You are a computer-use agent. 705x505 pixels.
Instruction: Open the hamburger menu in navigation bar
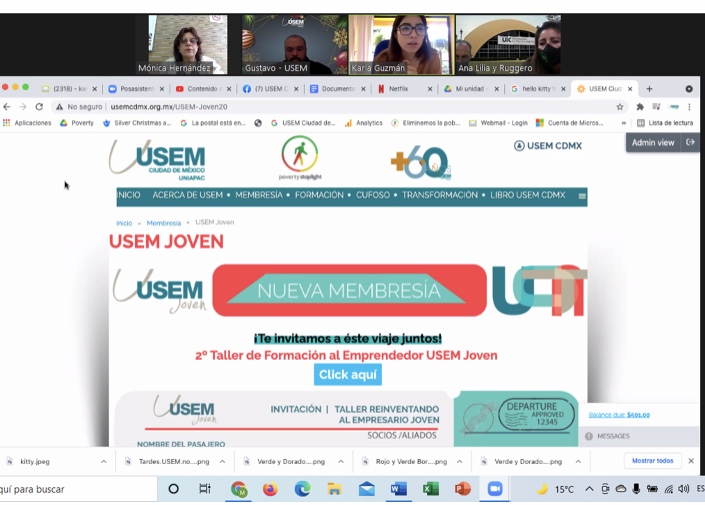point(582,196)
